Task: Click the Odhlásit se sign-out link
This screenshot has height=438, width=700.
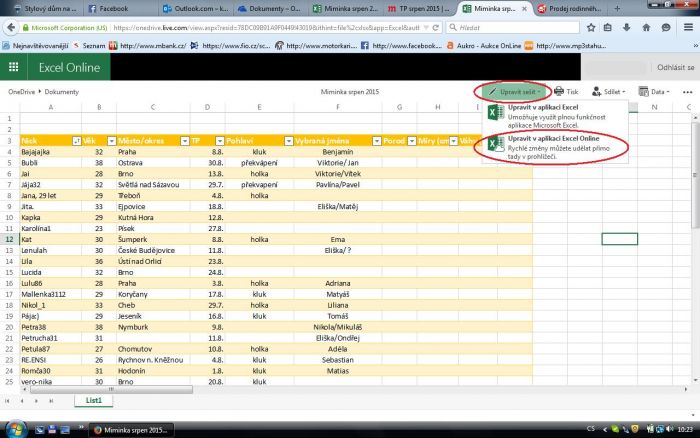Action: coord(672,67)
